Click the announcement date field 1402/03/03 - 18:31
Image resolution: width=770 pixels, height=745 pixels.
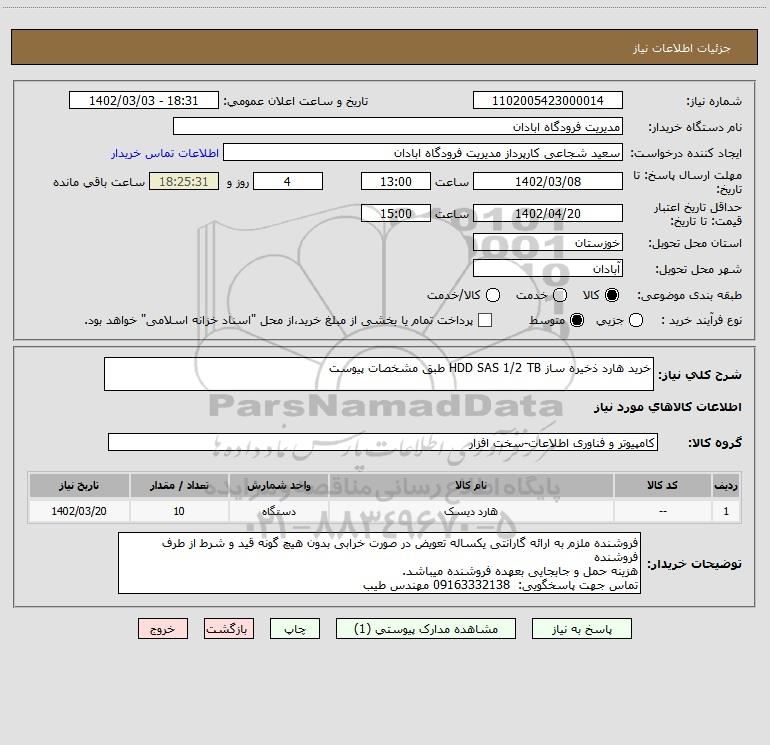[x=143, y=101]
